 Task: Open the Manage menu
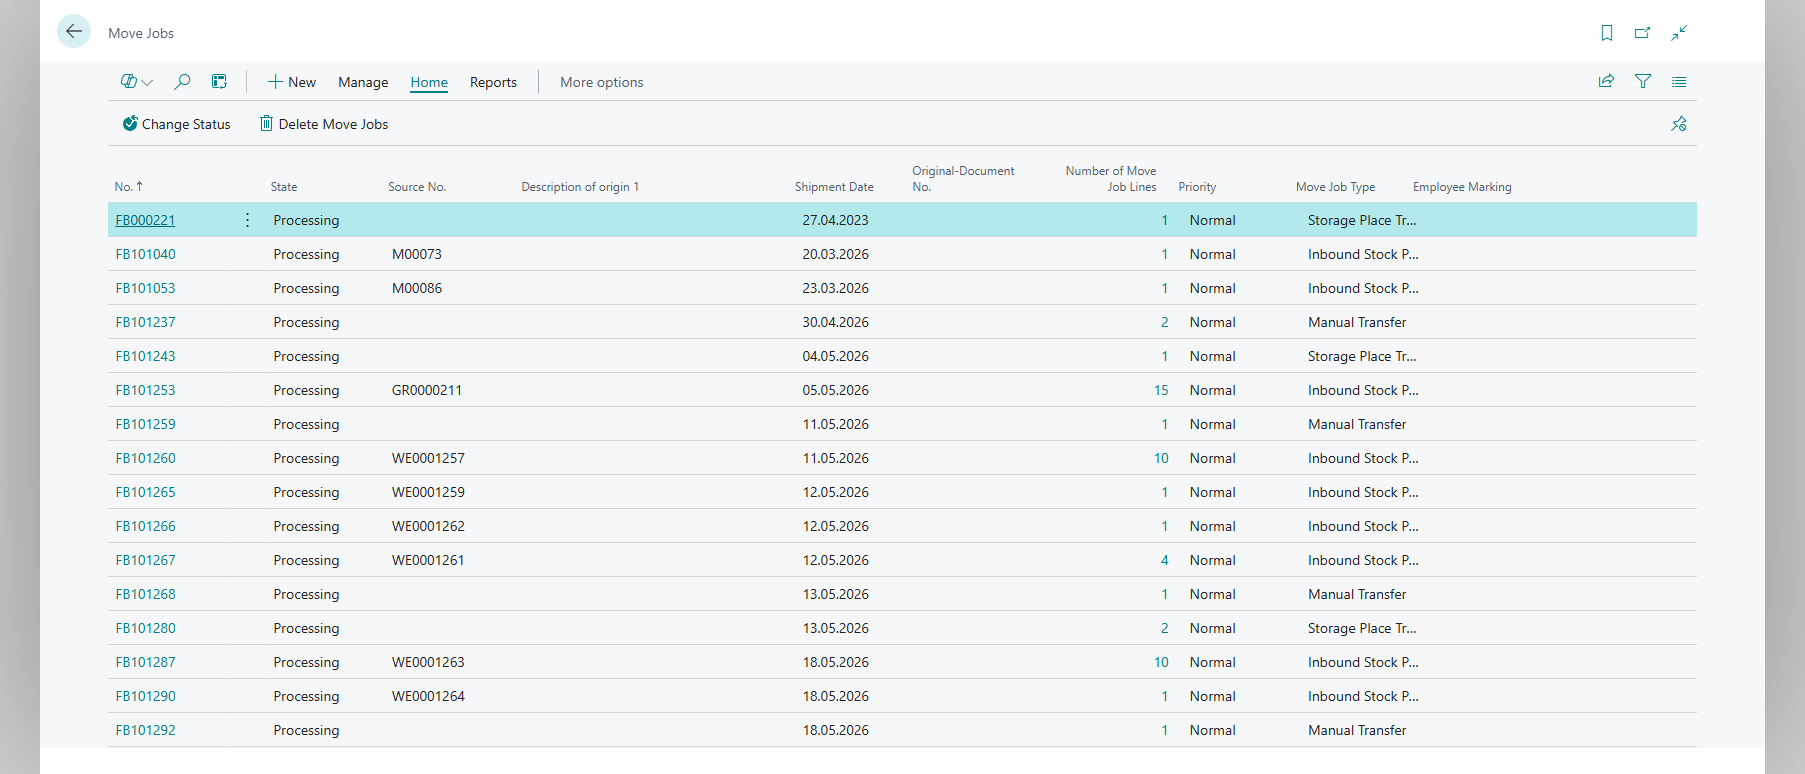[363, 82]
